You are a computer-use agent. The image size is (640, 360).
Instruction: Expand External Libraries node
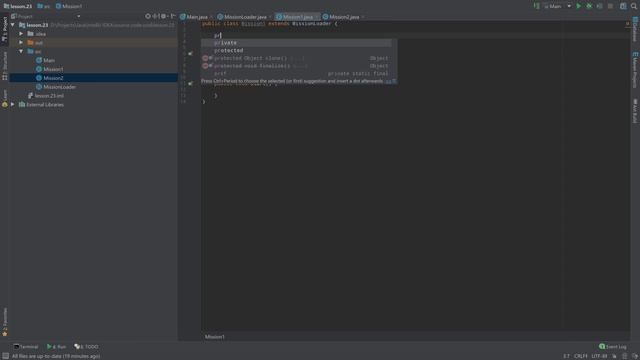pos(13,104)
